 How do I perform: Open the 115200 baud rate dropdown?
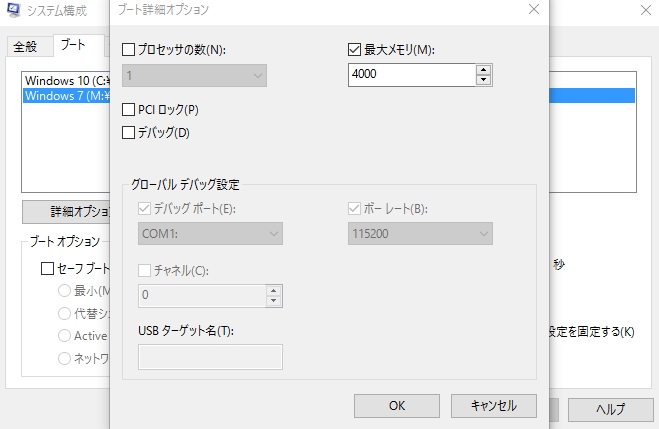[x=420, y=233]
